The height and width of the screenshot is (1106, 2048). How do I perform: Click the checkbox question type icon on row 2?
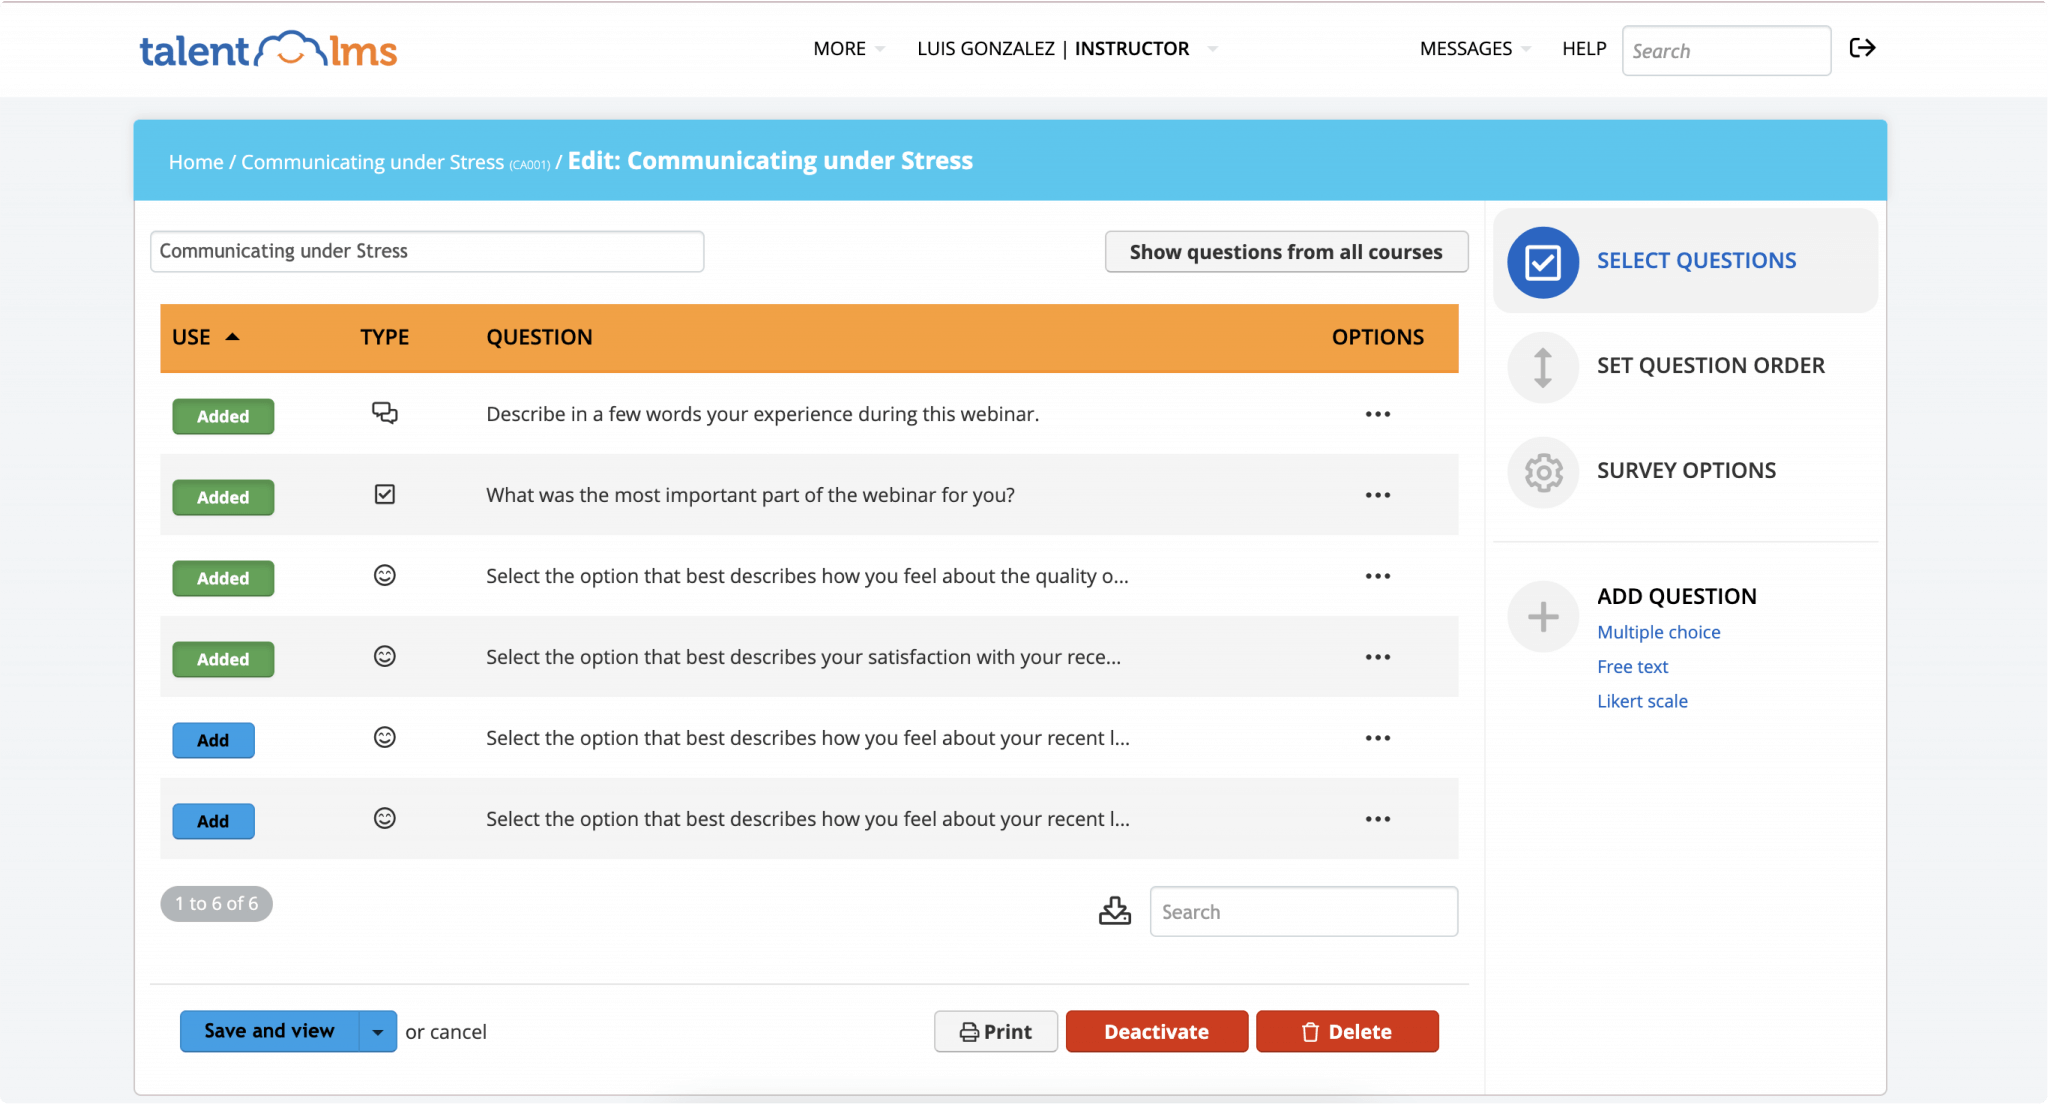tap(385, 493)
